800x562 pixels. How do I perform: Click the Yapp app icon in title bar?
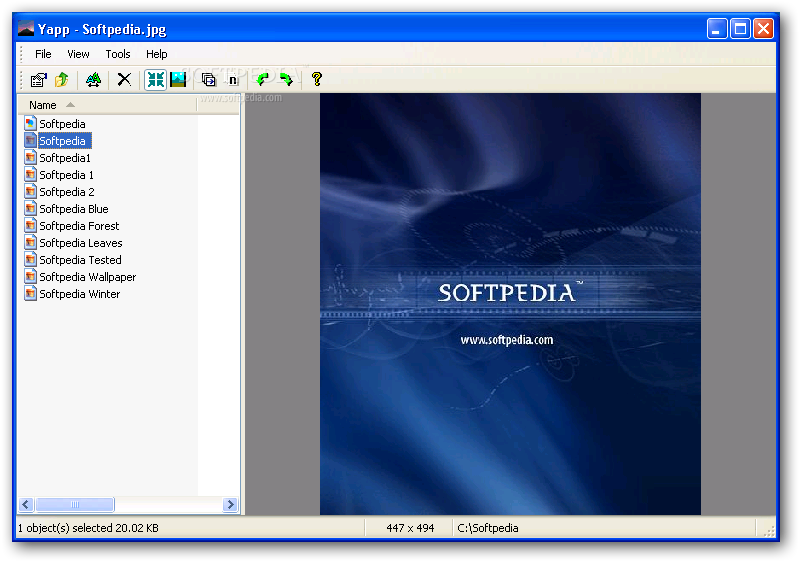pos(26,29)
